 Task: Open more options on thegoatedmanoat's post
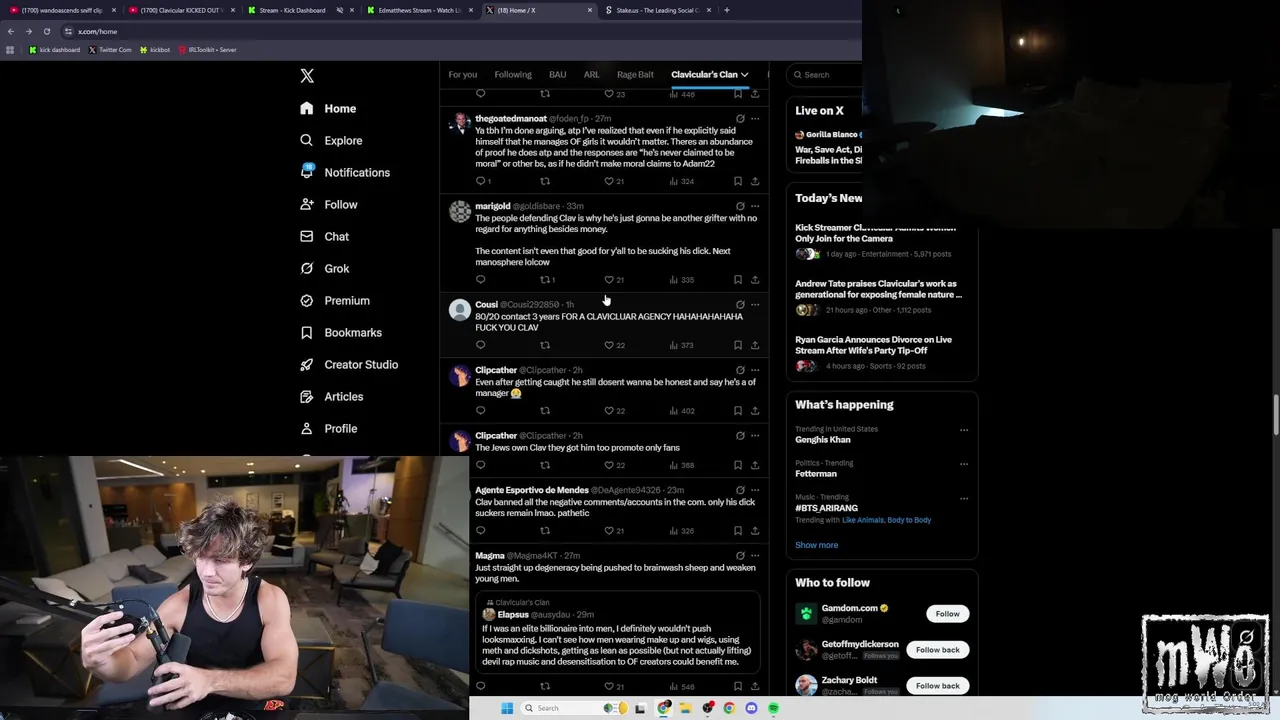755,119
